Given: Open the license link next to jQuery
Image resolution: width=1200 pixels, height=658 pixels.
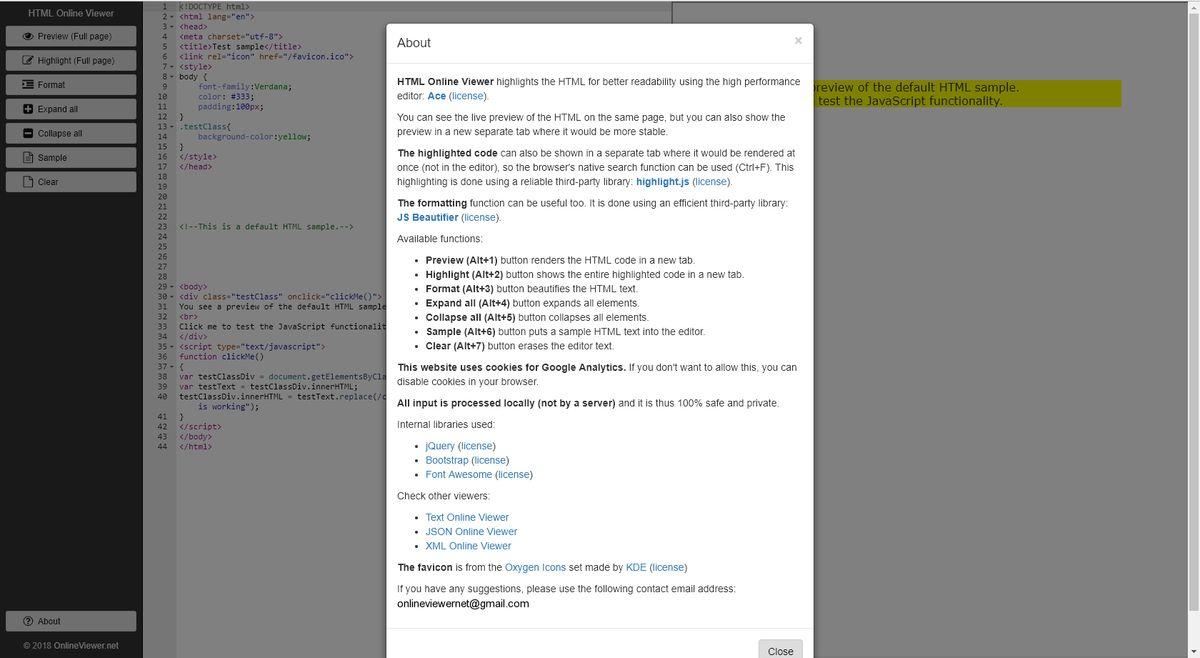Looking at the screenshot, I should [x=476, y=446].
